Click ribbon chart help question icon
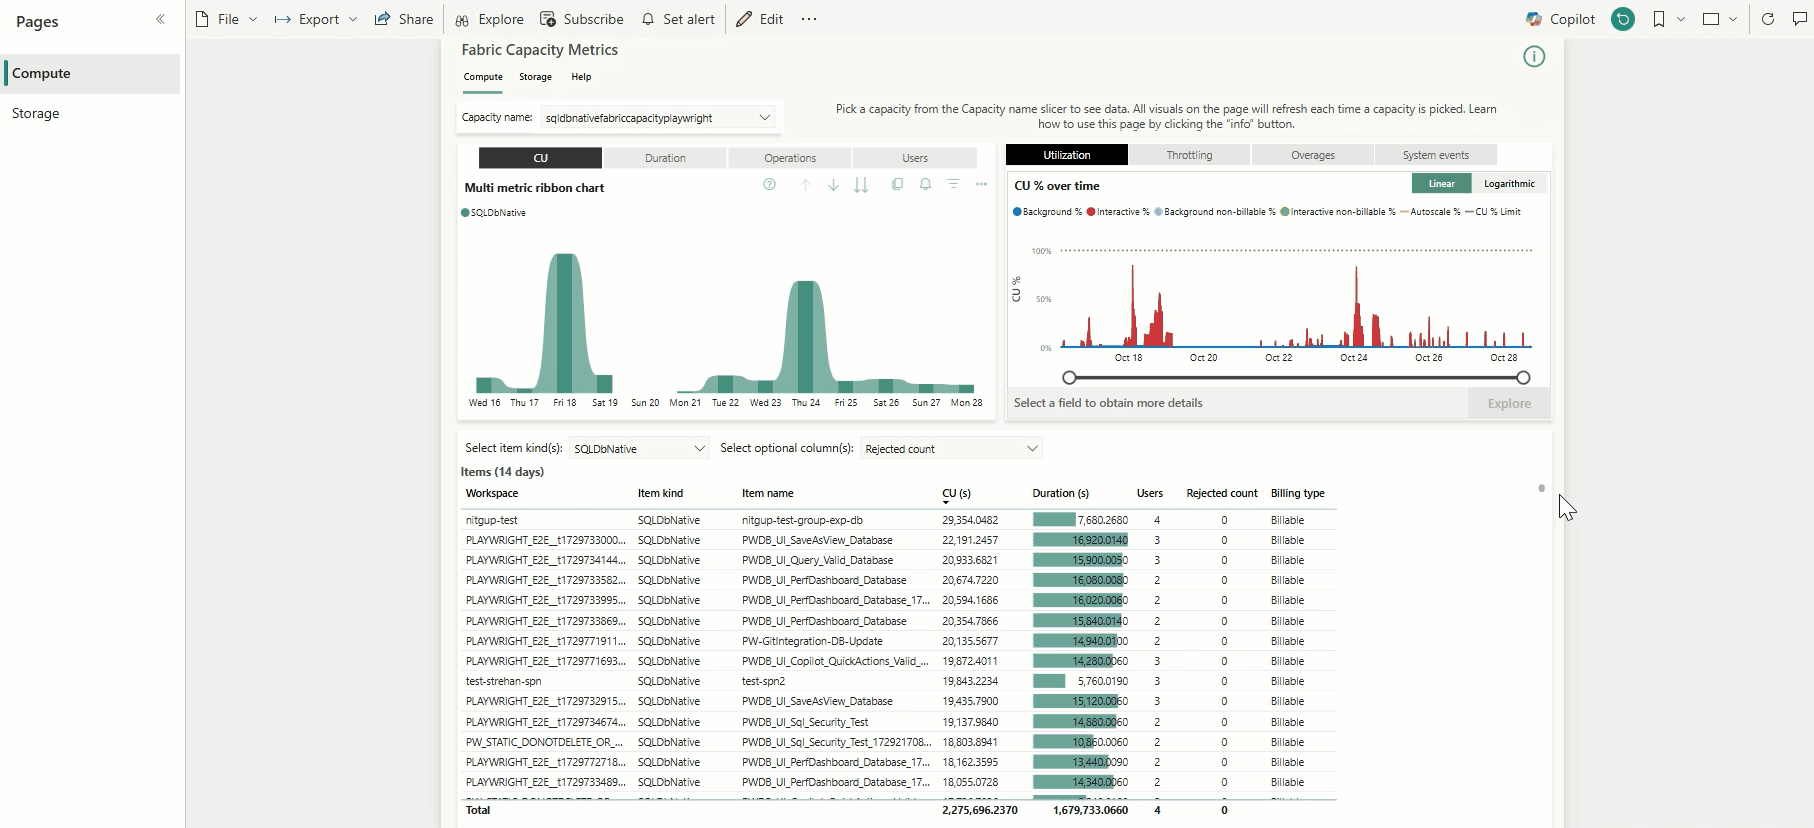The height and width of the screenshot is (828, 1814). (769, 184)
